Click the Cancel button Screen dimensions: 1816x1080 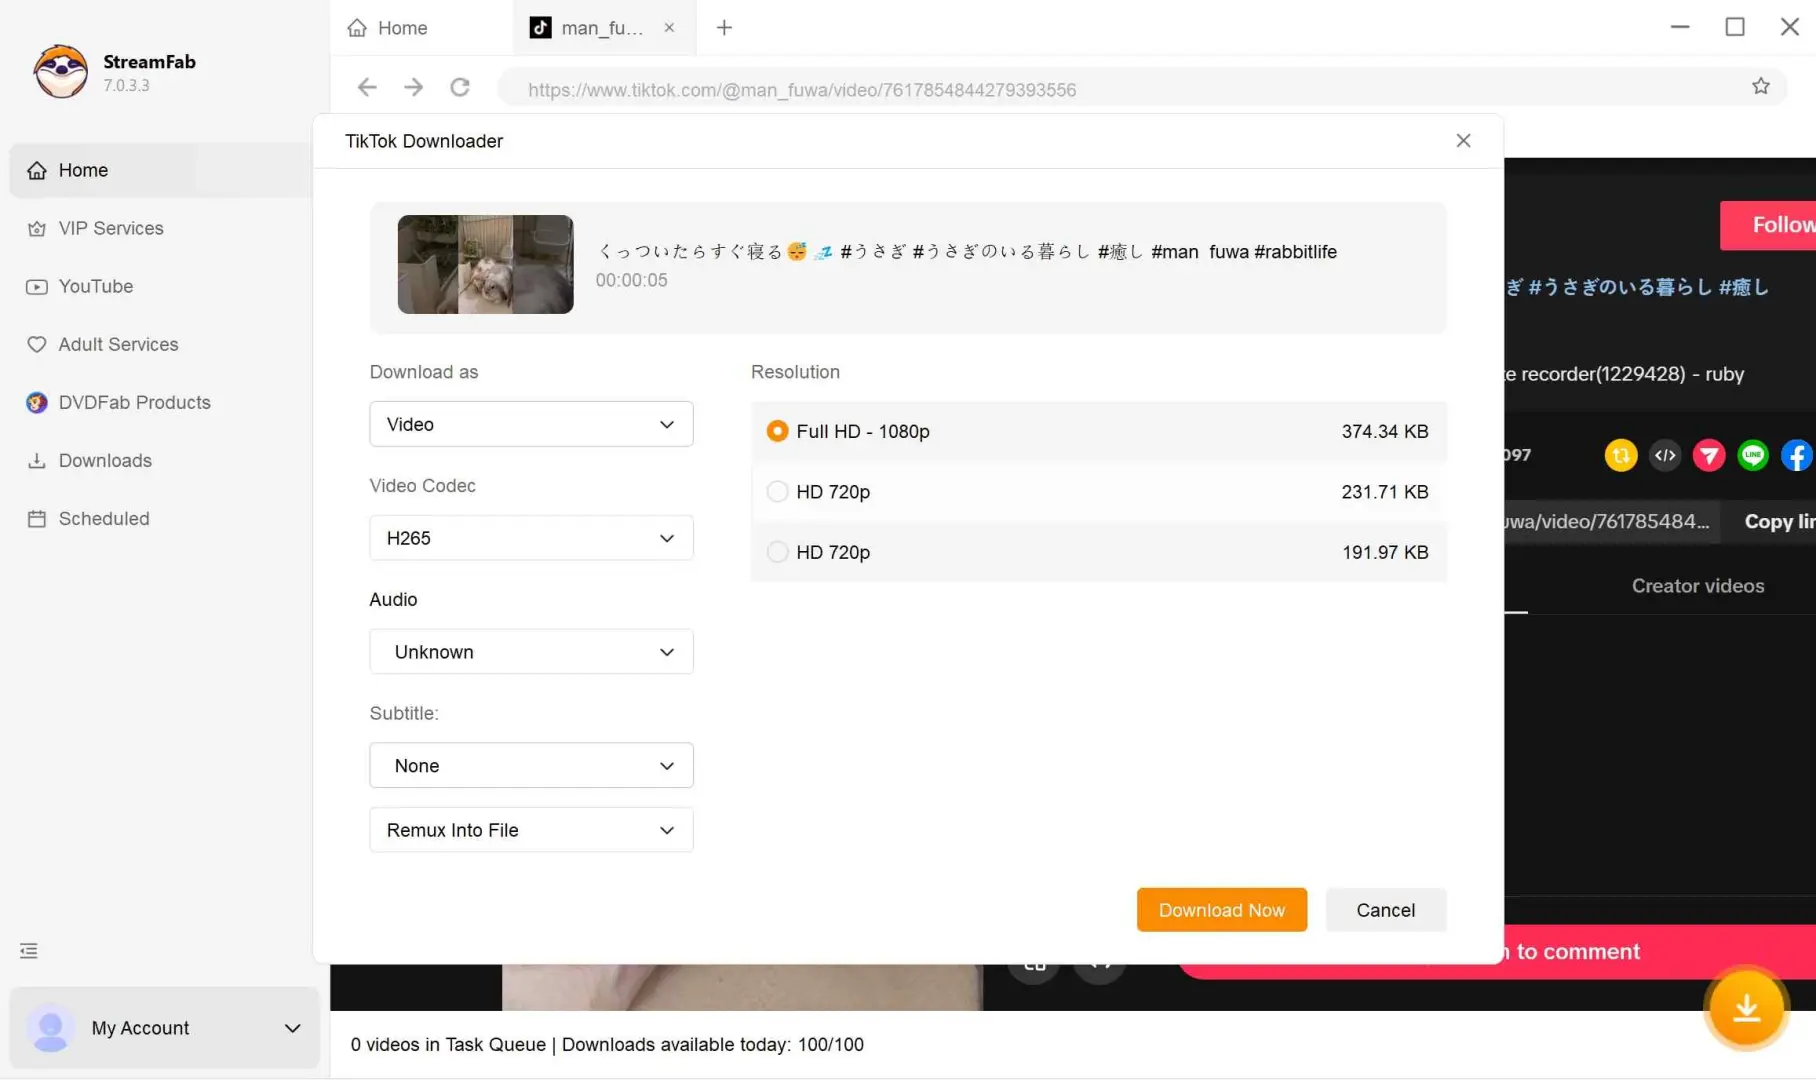click(x=1385, y=910)
